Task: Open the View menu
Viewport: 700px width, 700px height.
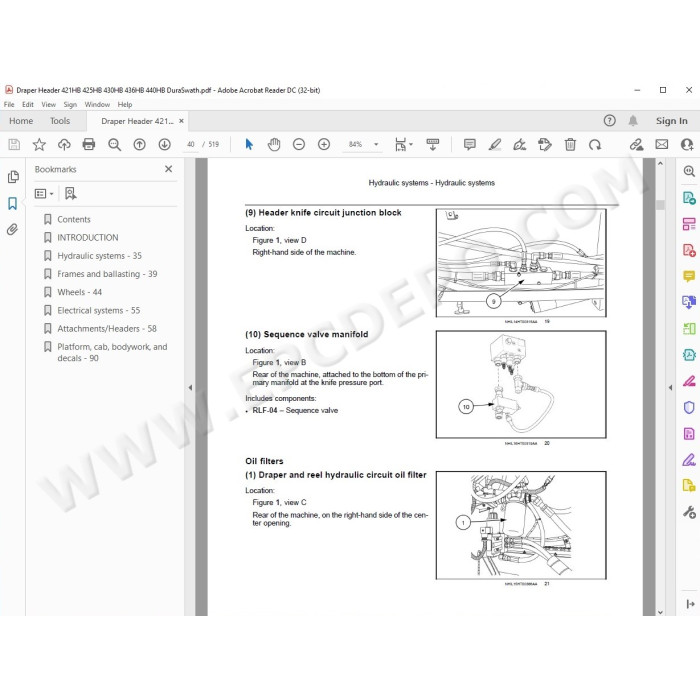Action: 49,104
